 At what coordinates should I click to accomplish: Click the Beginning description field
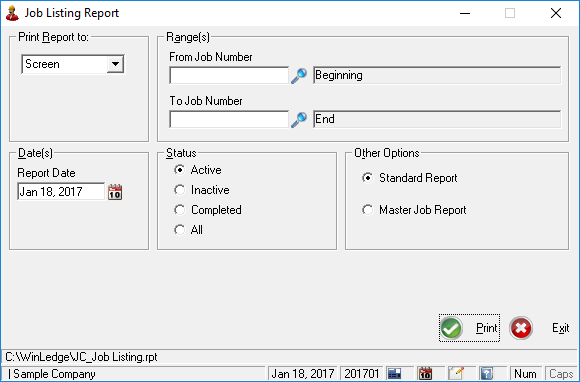pos(437,75)
